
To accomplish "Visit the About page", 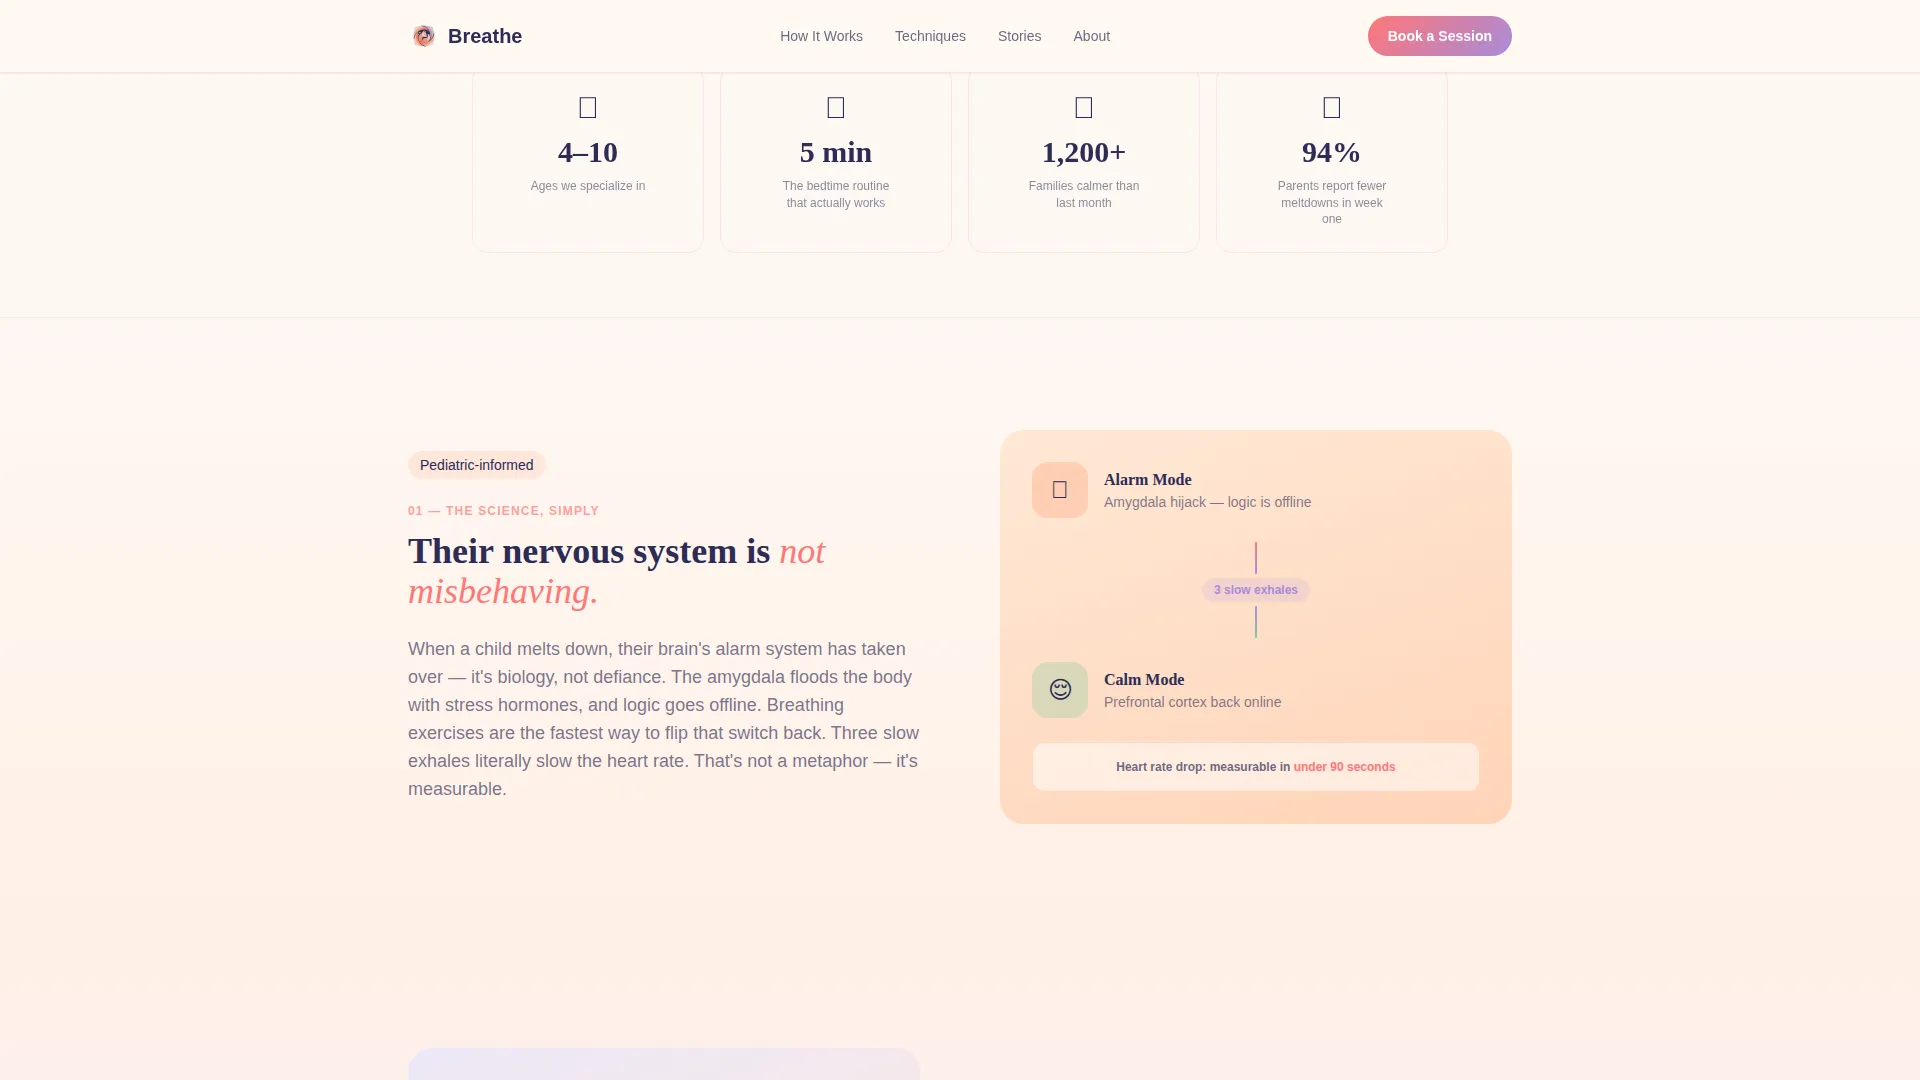I will click(x=1091, y=36).
